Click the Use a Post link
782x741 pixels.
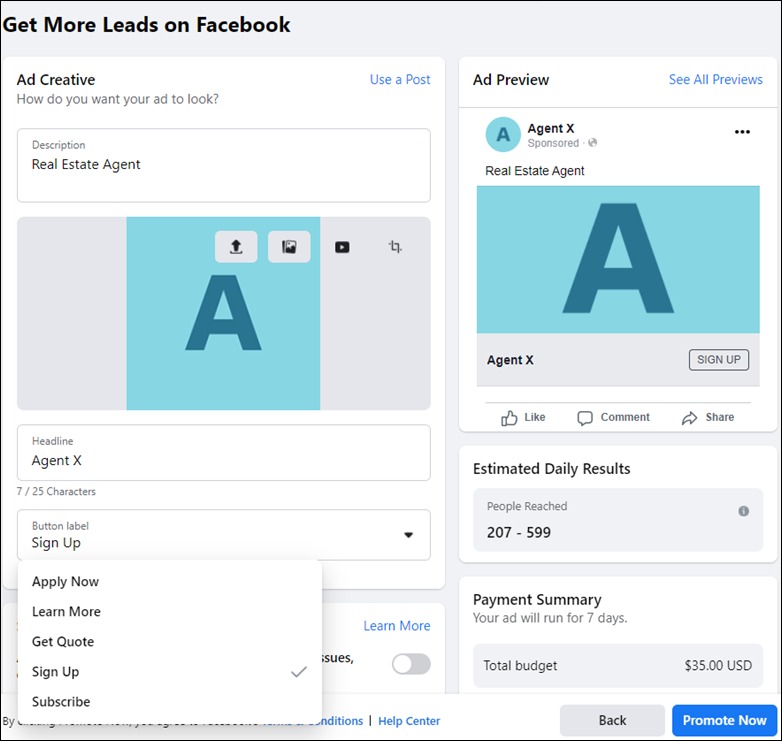coord(400,80)
